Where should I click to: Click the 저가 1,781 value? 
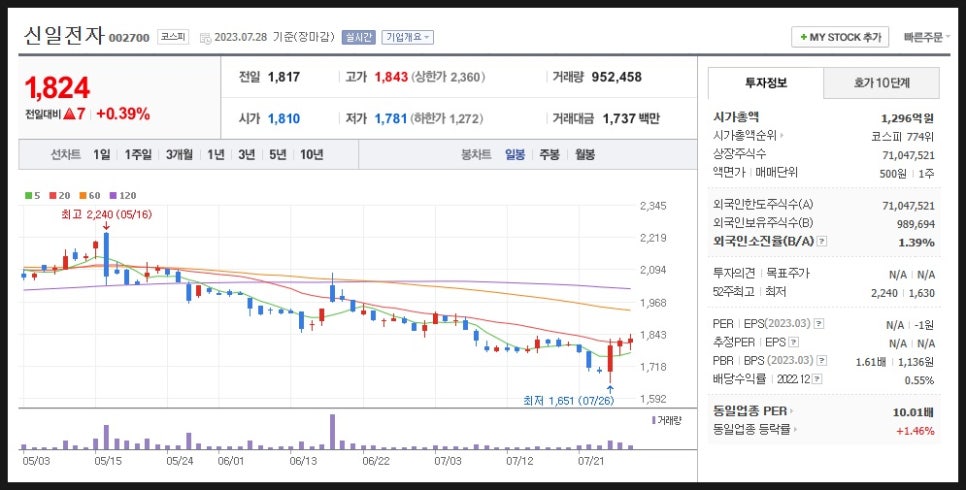tap(391, 118)
